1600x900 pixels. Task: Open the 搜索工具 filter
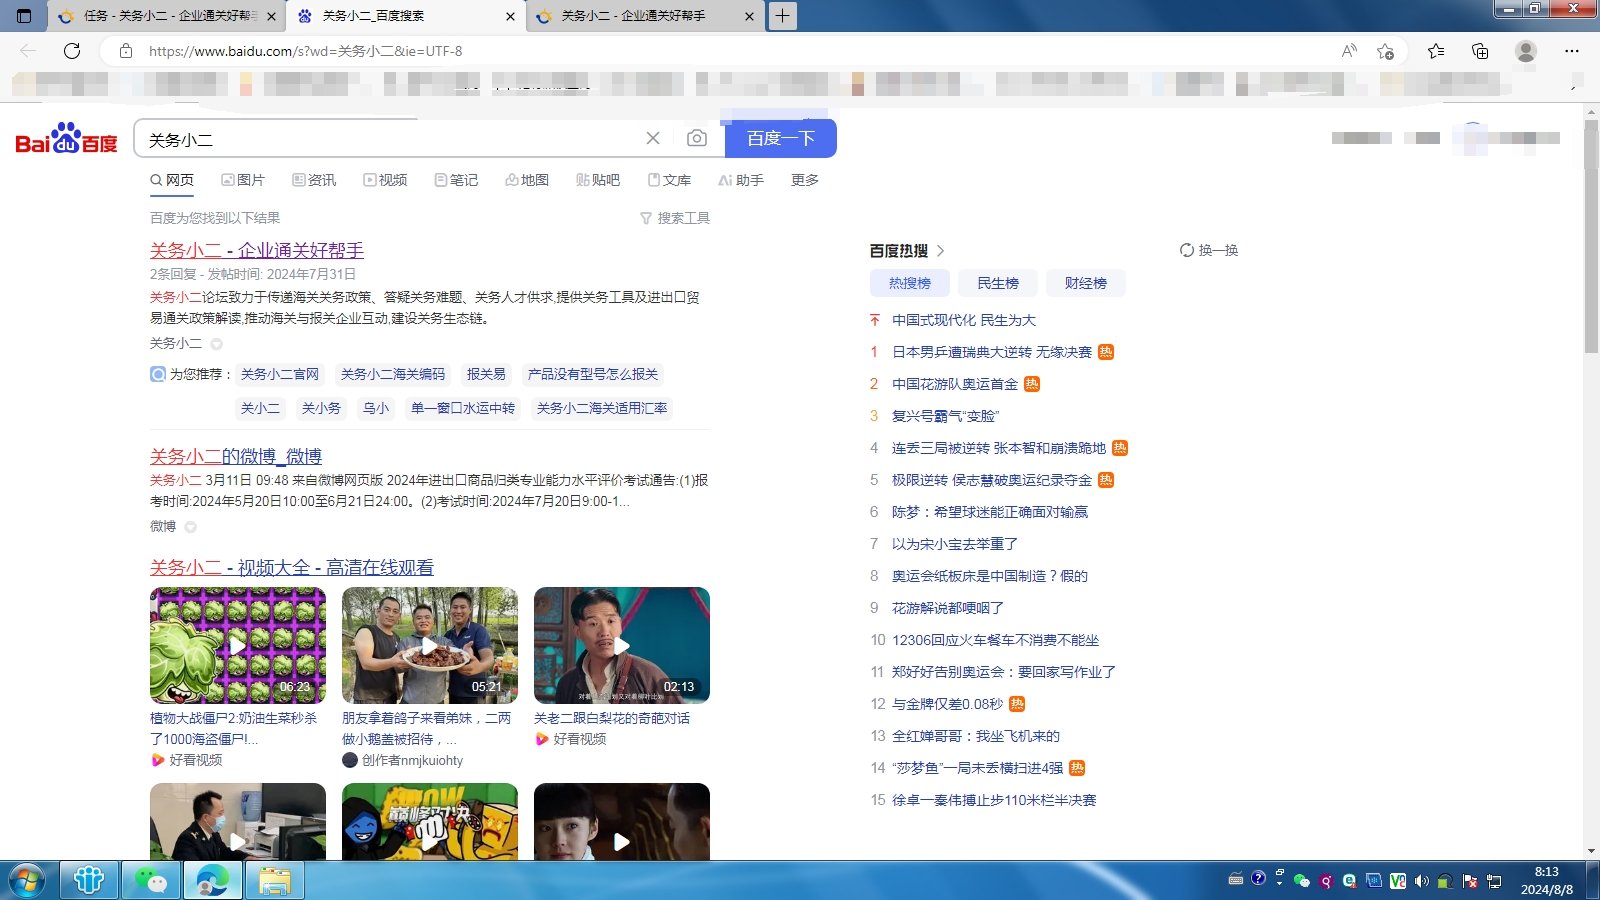[x=675, y=218]
